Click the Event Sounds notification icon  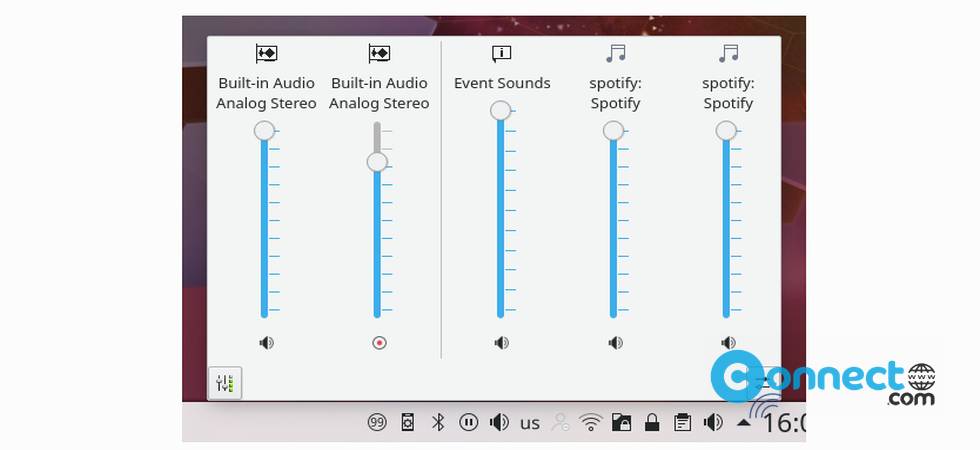[x=501, y=54]
